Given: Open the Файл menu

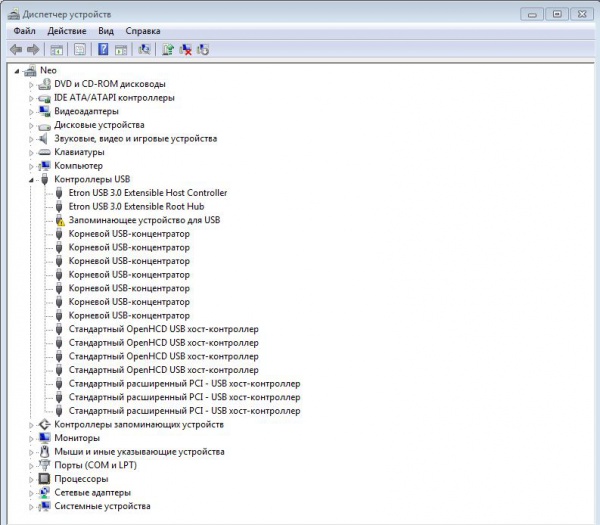Looking at the screenshot, I should point(24,31).
